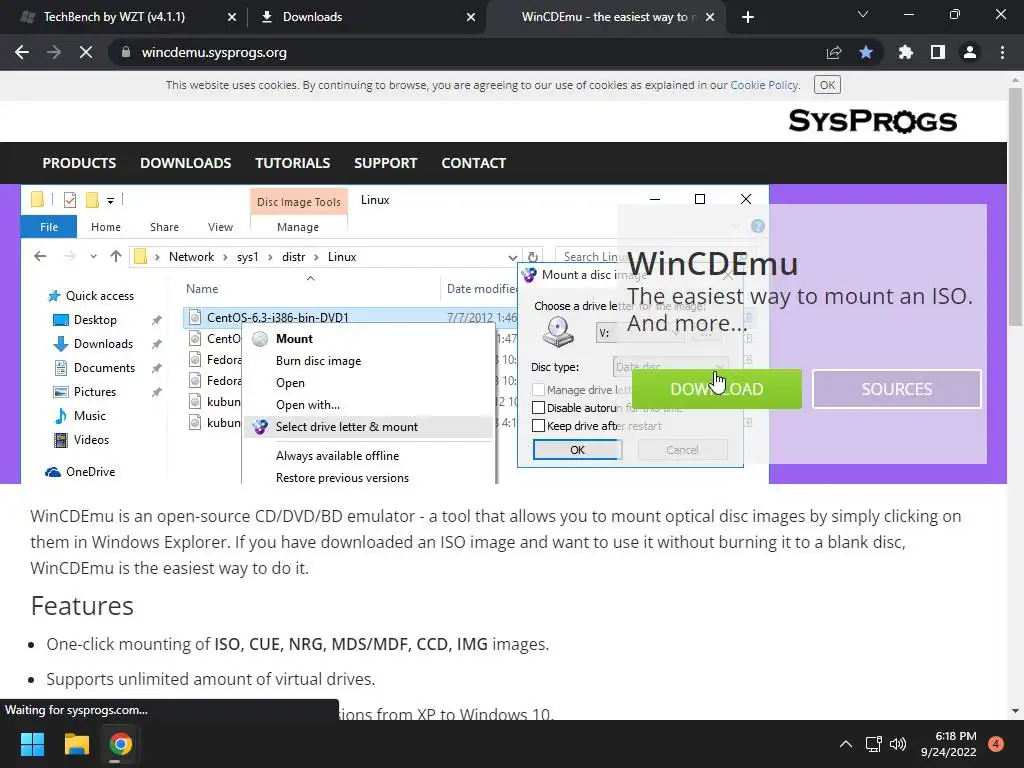This screenshot has width=1024, height=768.
Task: Click the Chrome taskbar icon
Action: [x=120, y=744]
